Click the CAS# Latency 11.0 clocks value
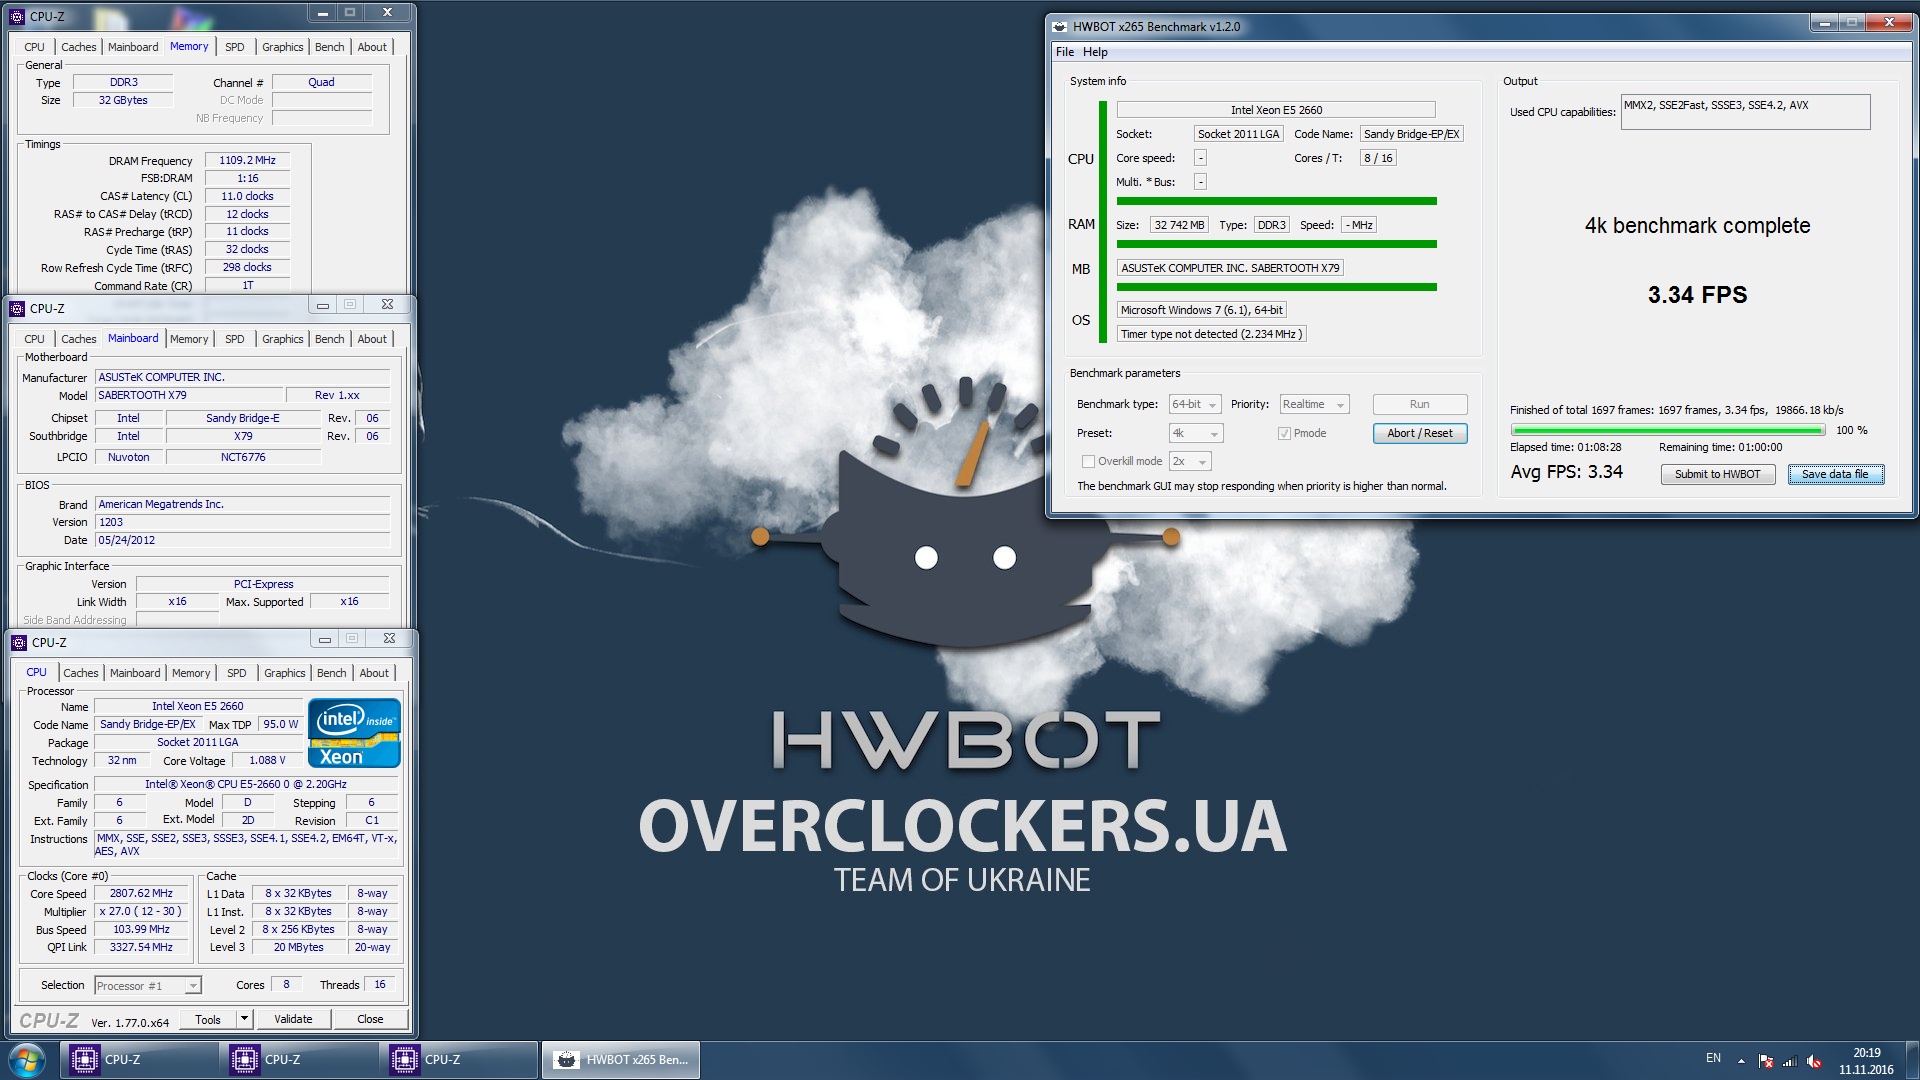1920x1080 pixels. pos(247,196)
